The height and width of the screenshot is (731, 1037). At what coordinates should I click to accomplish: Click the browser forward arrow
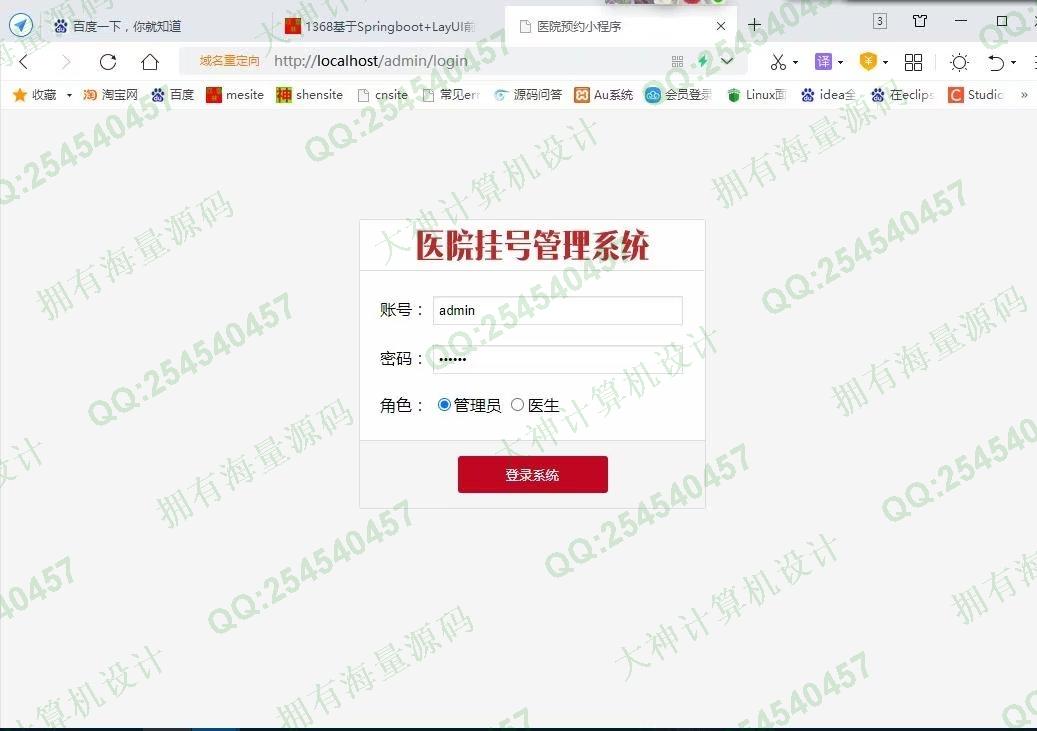click(x=65, y=62)
